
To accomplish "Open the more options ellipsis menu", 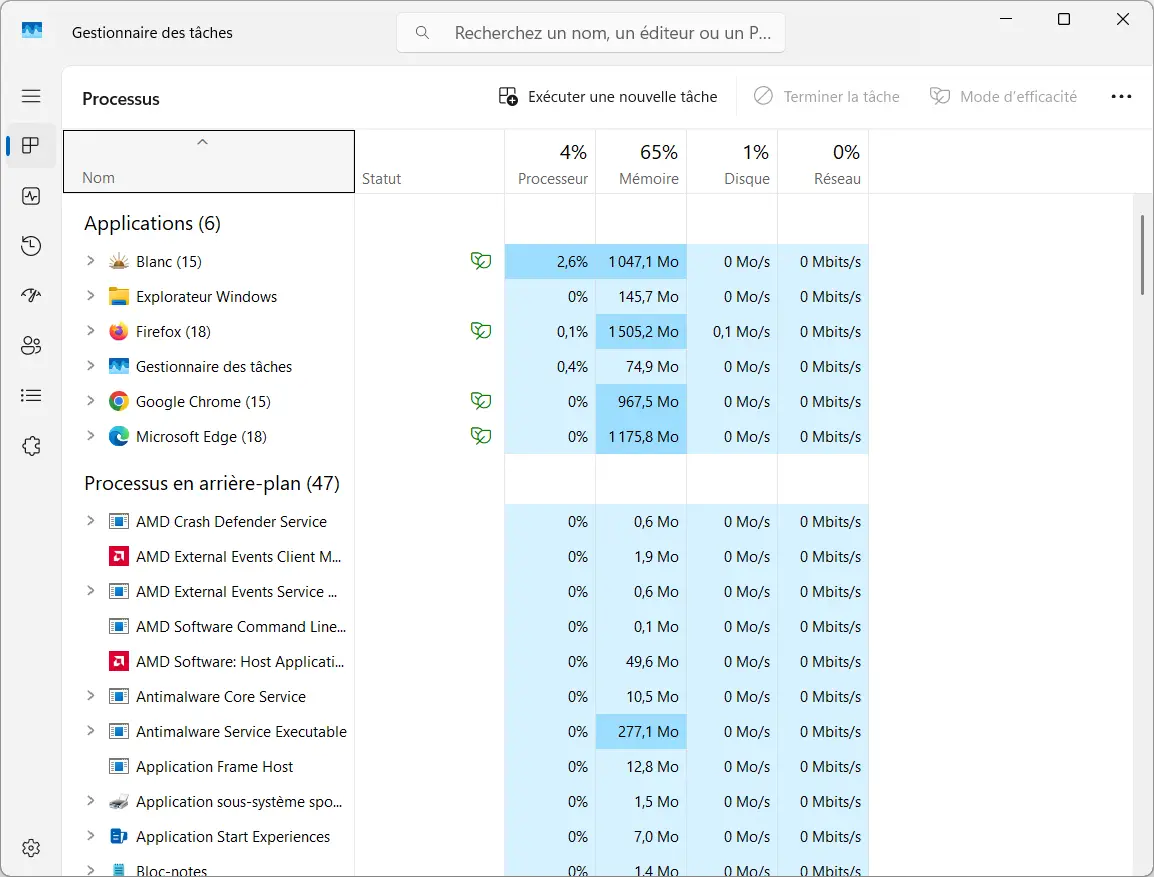I will pos(1121,96).
